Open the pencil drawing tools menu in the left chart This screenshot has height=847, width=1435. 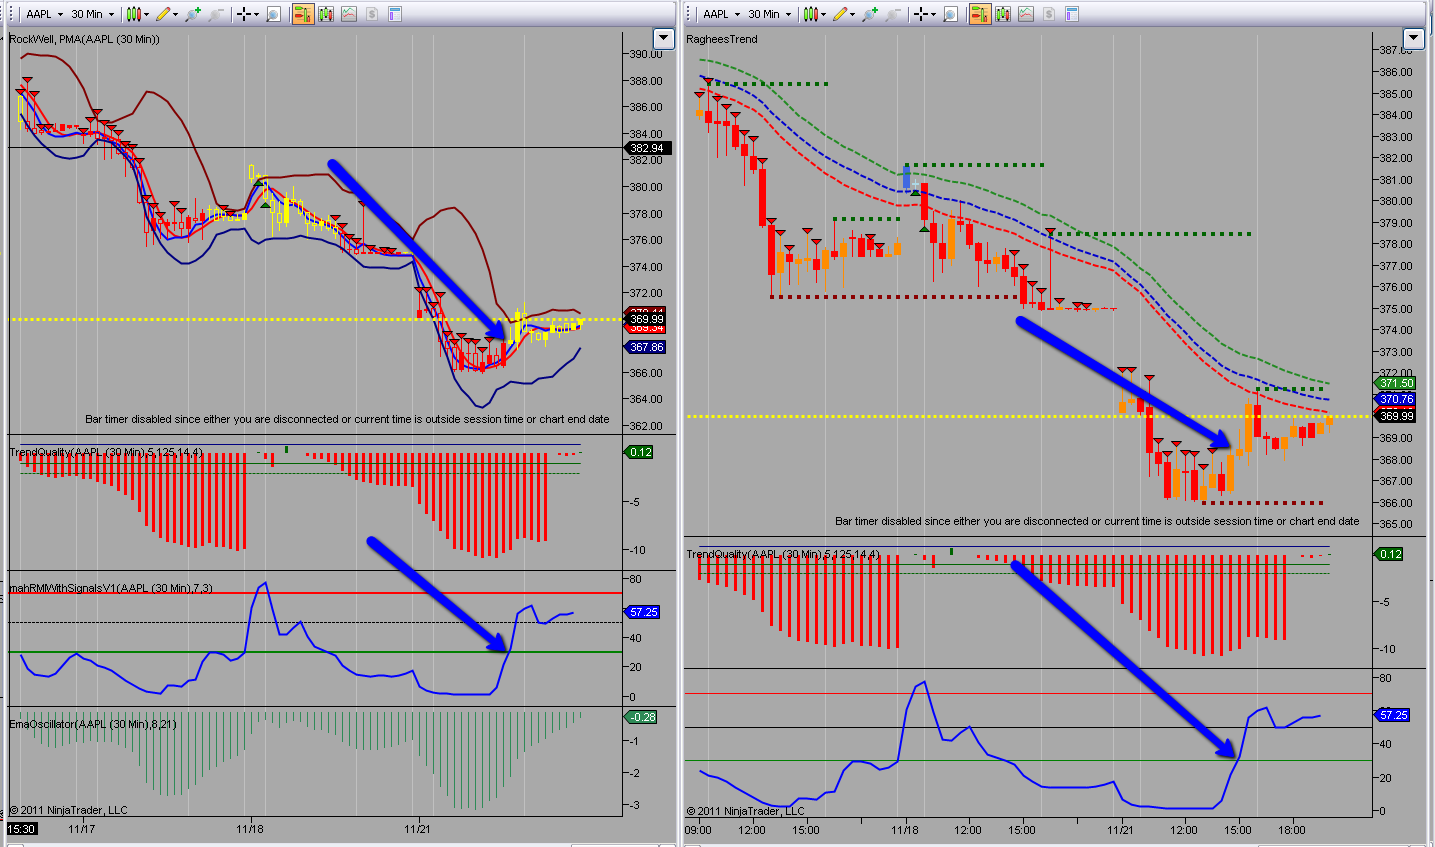point(166,14)
